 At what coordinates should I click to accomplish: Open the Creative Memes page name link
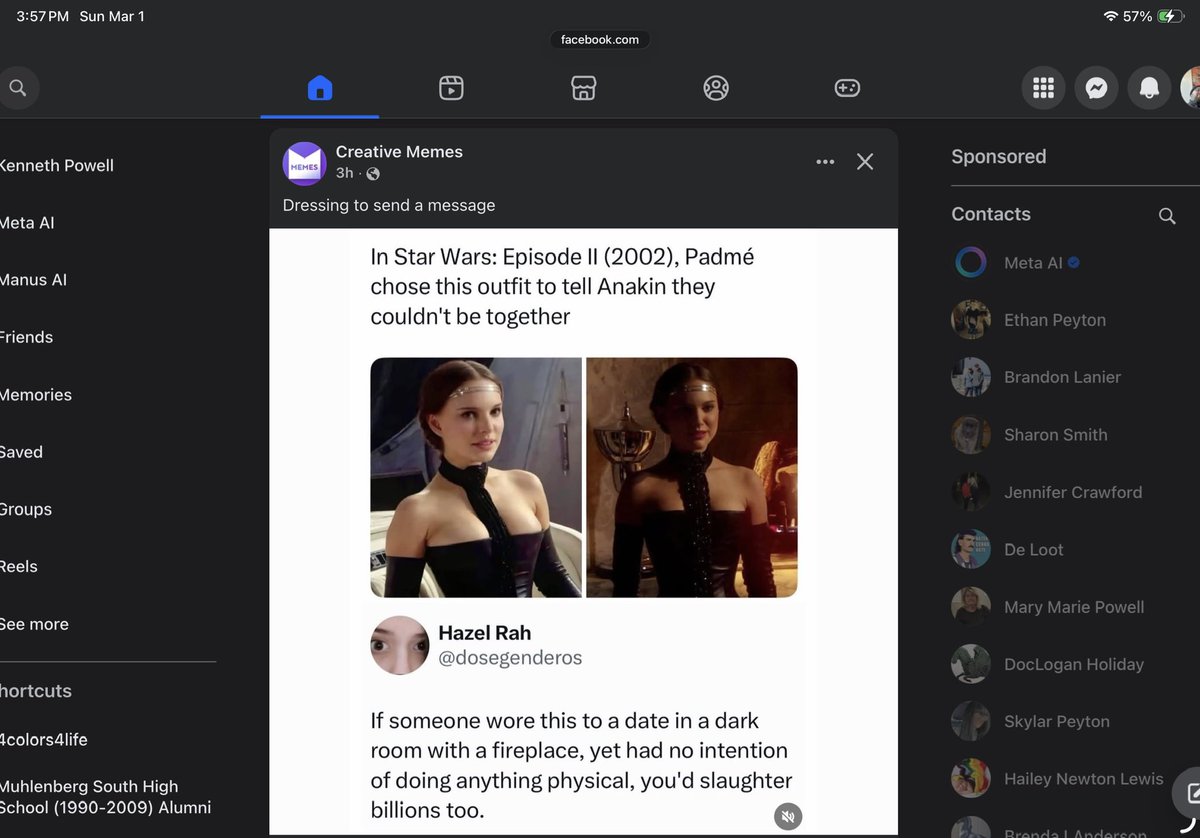point(399,152)
